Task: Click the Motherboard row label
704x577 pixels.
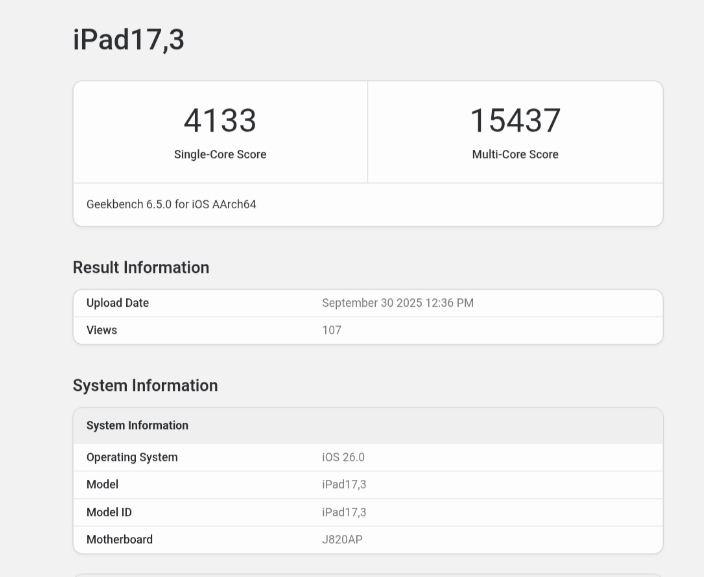Action: pyautogui.click(x=119, y=539)
